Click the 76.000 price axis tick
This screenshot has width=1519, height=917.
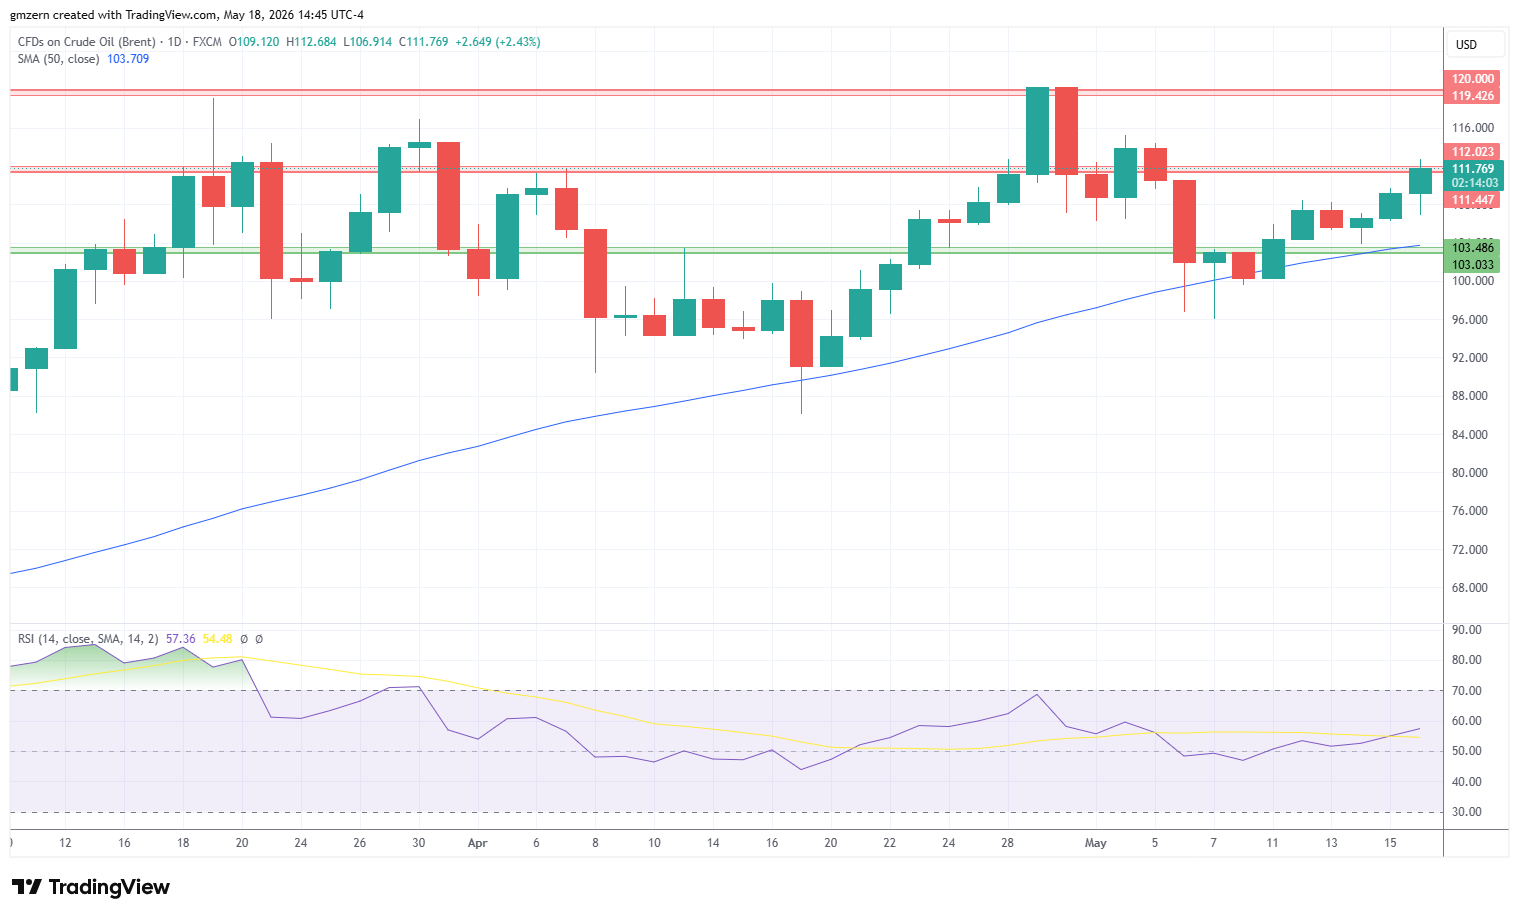(1470, 511)
